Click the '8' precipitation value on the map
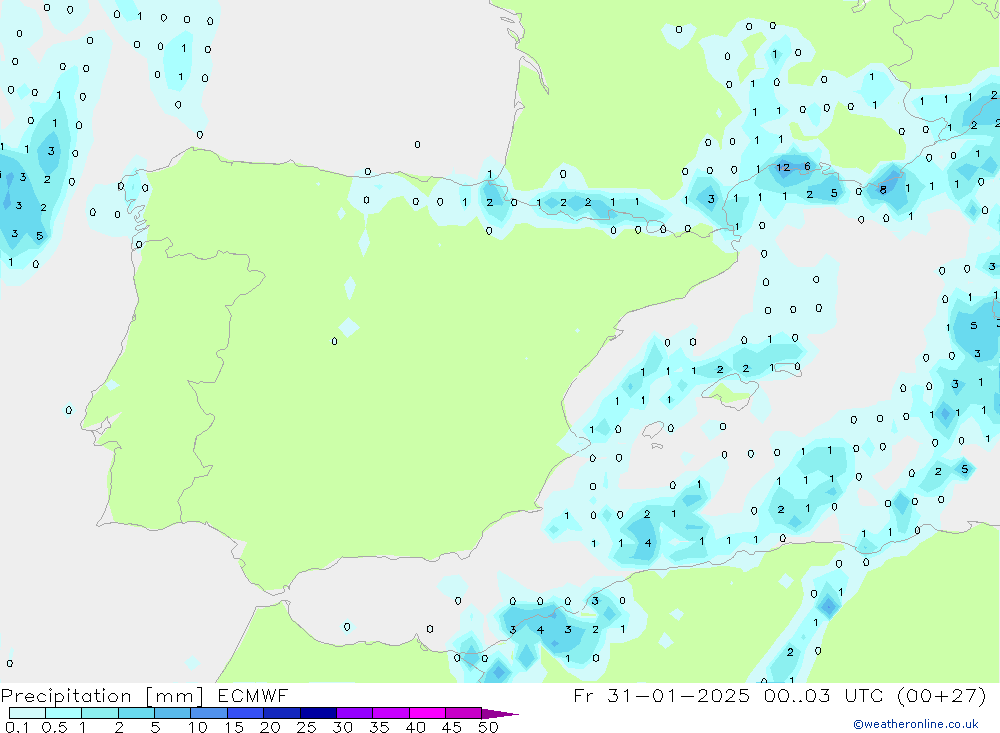The height and width of the screenshot is (733, 1000). coord(883,189)
